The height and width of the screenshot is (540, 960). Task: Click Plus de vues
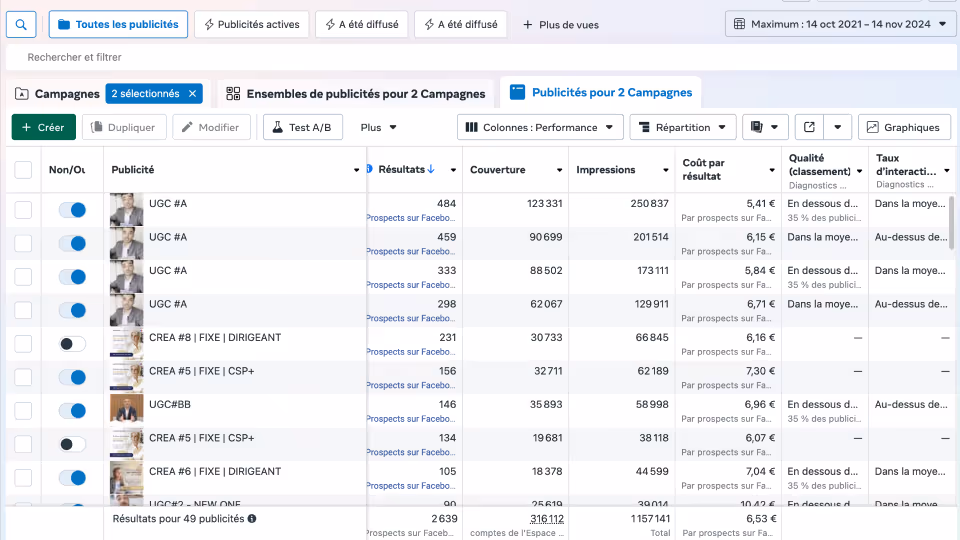pyautogui.click(x=560, y=25)
